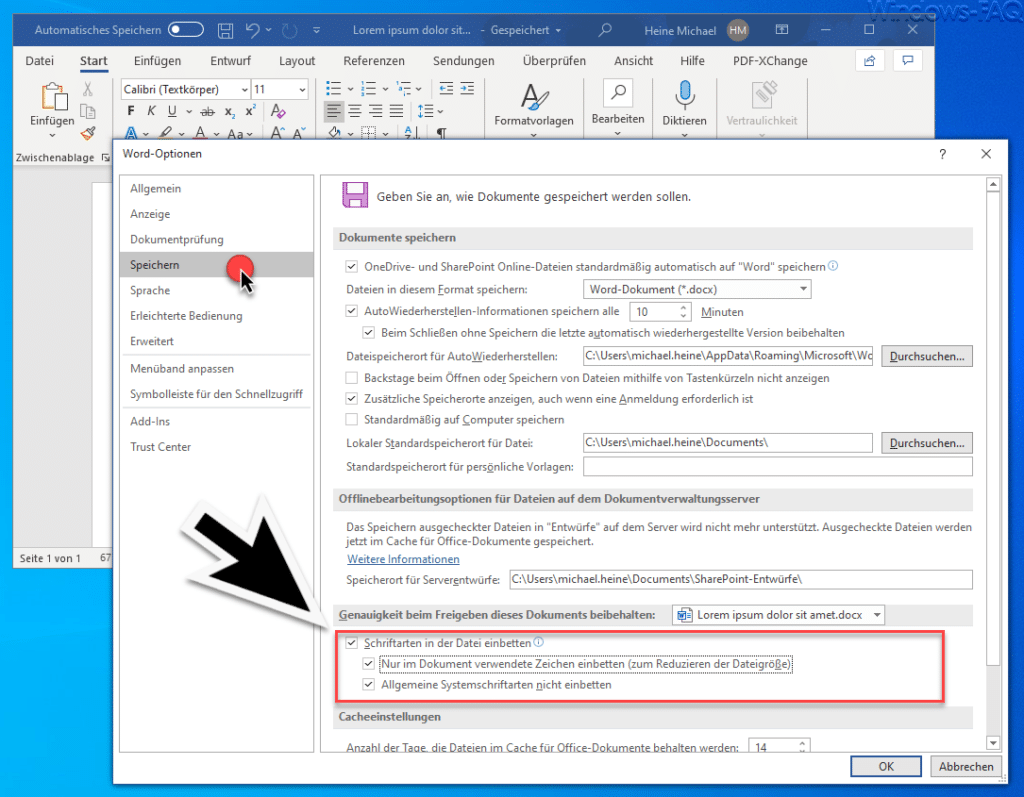Click the numbered list icon
The image size is (1024, 797).
(369, 89)
